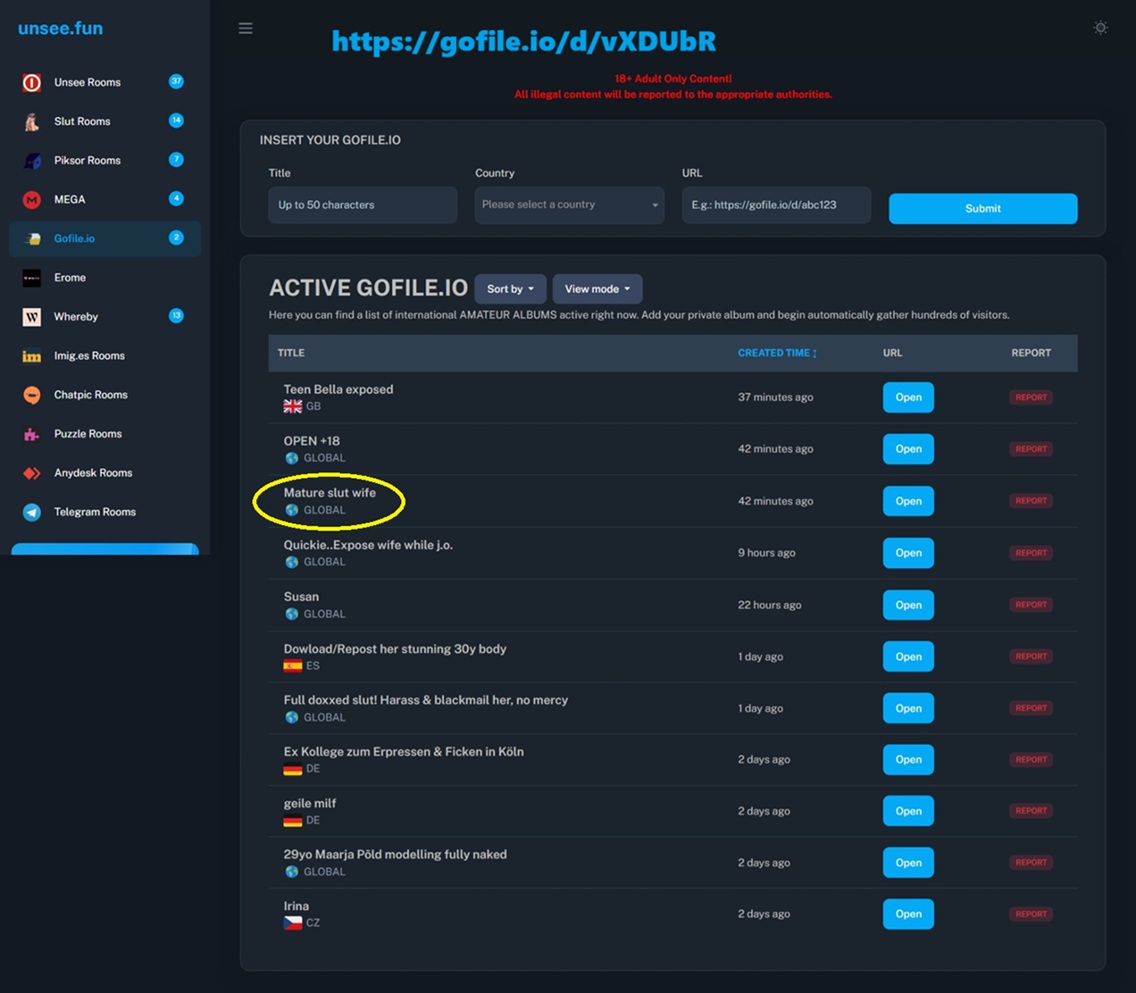This screenshot has width=1136, height=993.
Task: Click the unsee.fun logo
Action: tap(60, 28)
